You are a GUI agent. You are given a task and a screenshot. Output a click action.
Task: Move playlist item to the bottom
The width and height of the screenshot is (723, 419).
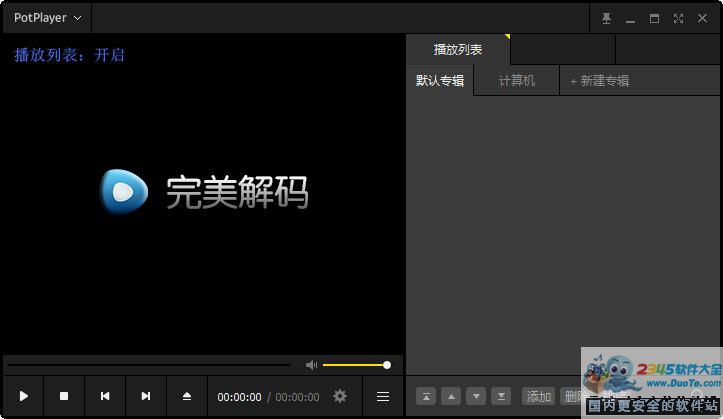(501, 396)
